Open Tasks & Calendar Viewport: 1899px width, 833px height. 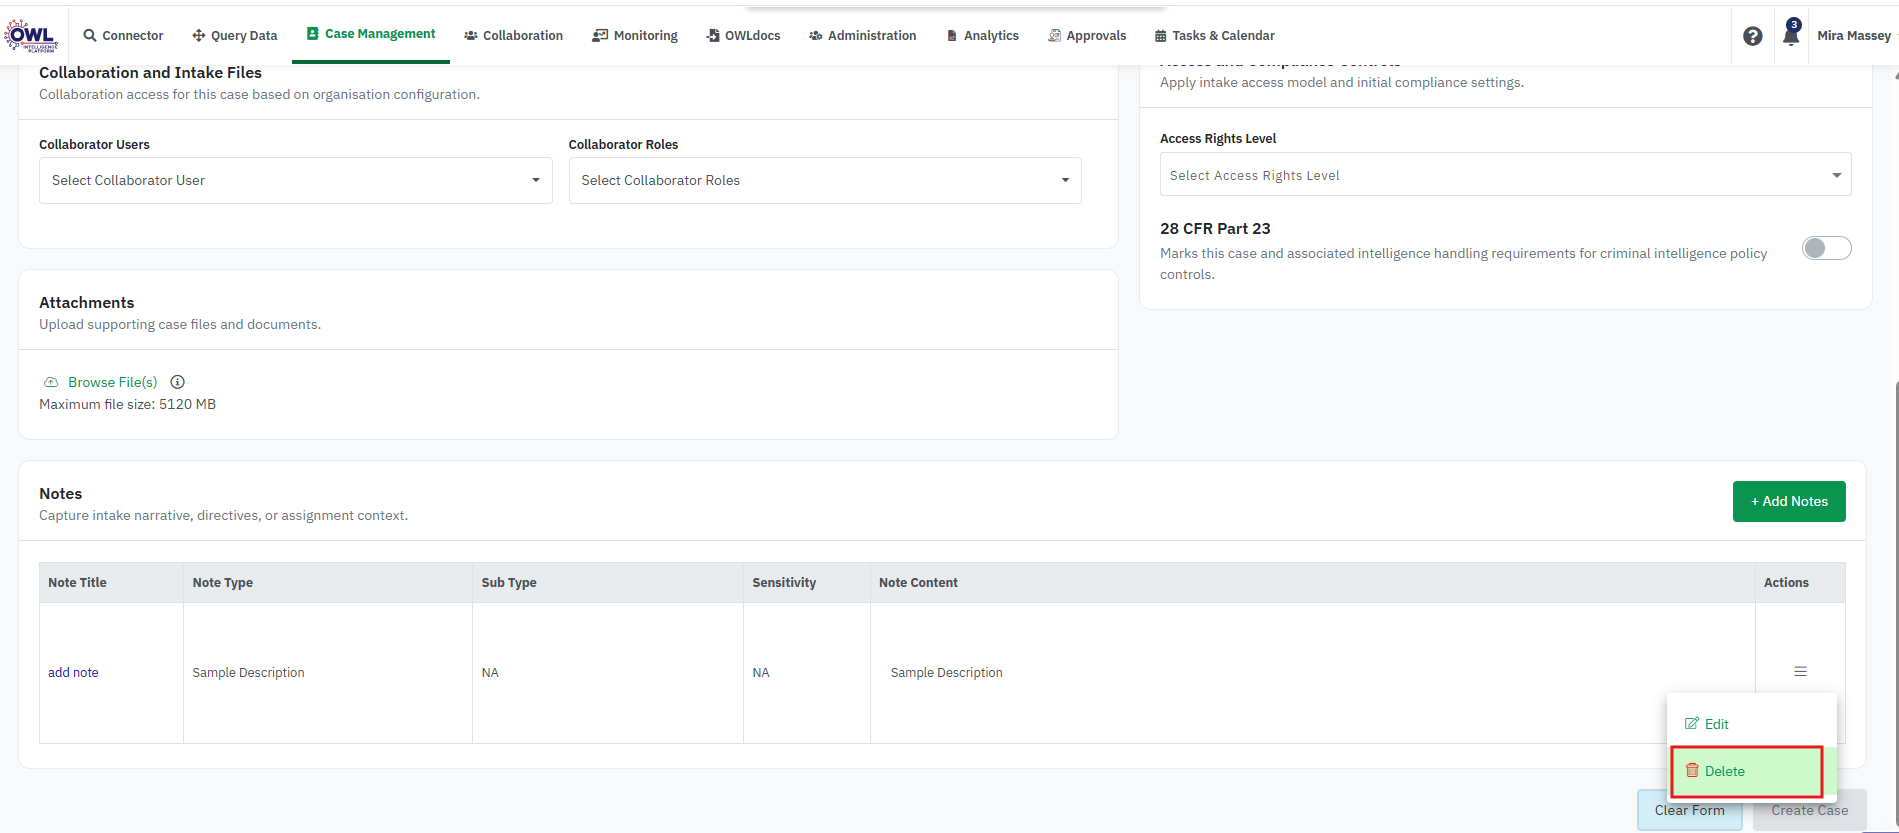click(x=1214, y=35)
